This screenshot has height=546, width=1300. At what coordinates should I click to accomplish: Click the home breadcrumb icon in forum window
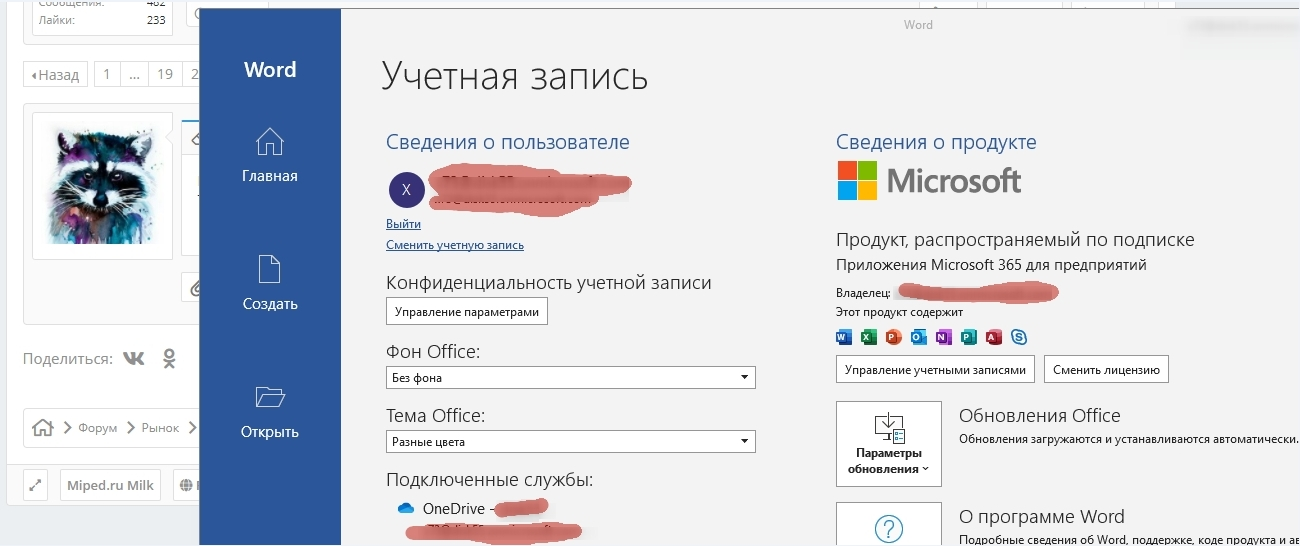pos(42,427)
